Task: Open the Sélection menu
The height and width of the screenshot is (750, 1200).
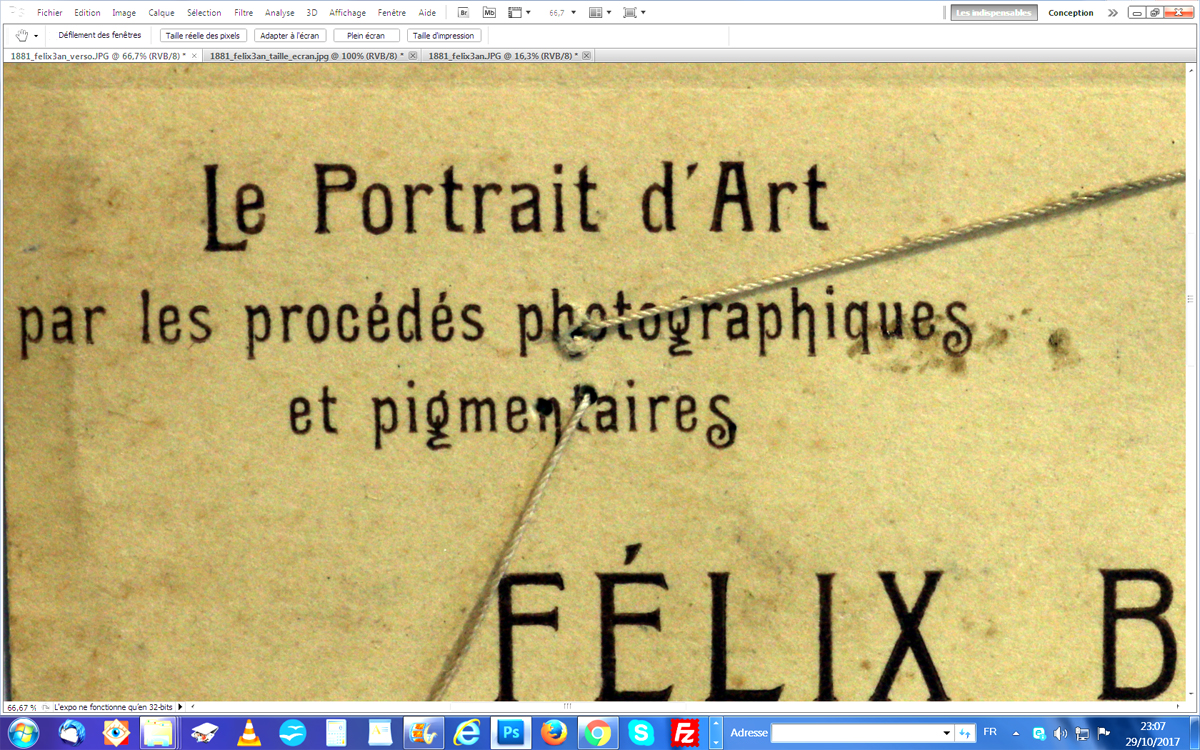Action: [x=204, y=13]
